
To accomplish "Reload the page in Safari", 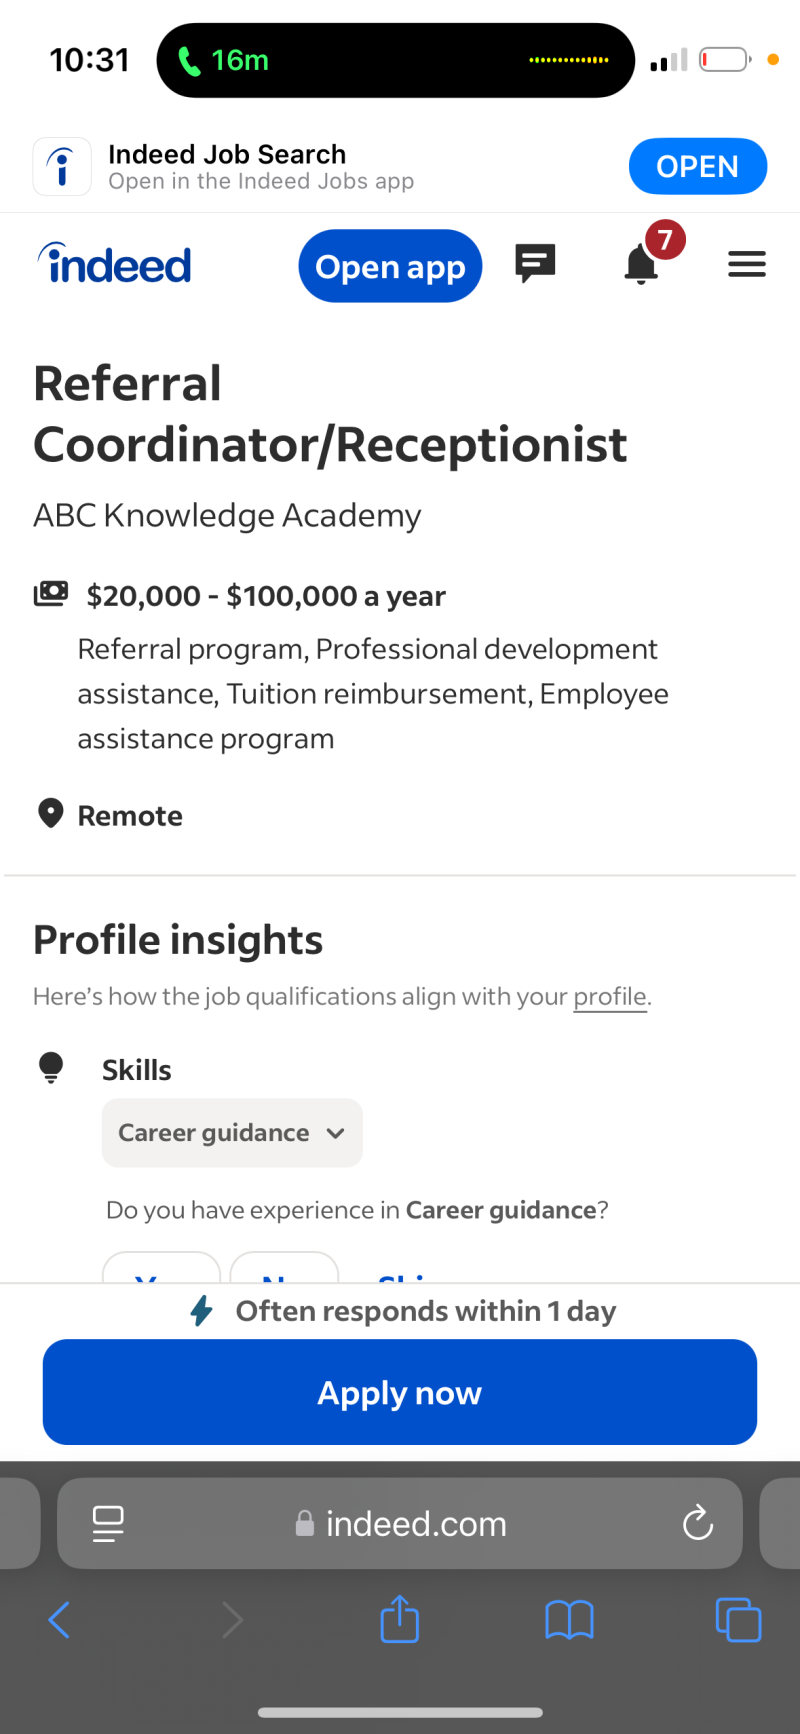I will click(697, 1524).
